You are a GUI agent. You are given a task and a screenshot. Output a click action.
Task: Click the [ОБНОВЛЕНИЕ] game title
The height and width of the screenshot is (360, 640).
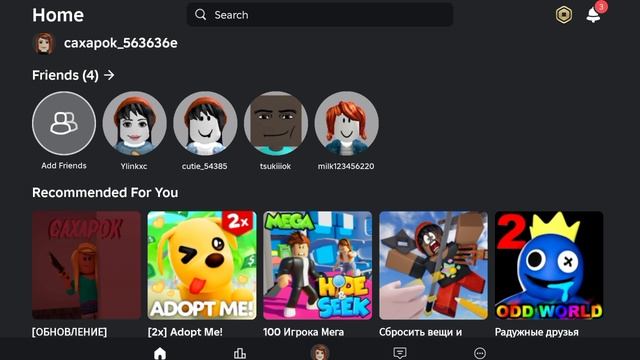(69, 332)
